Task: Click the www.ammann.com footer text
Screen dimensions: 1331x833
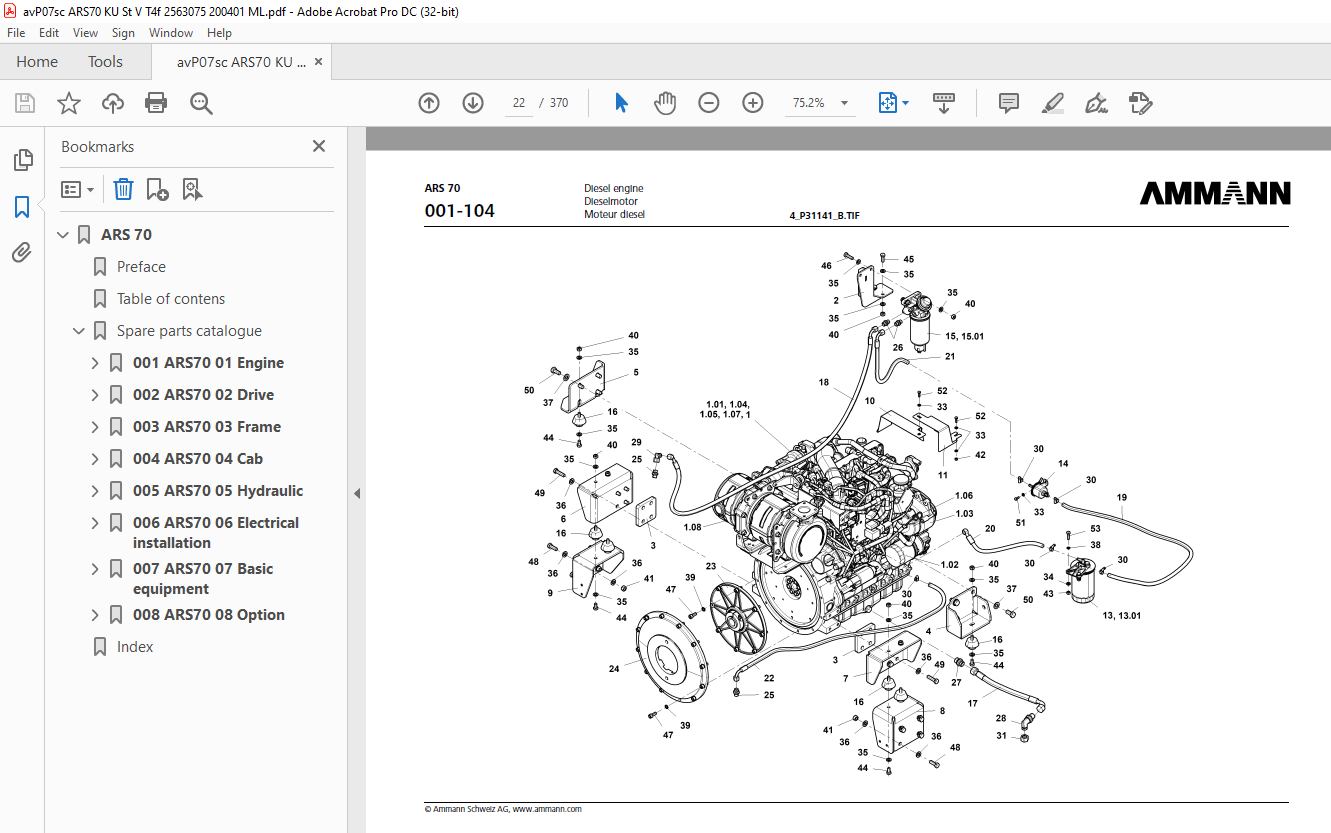Action: pyautogui.click(x=547, y=809)
